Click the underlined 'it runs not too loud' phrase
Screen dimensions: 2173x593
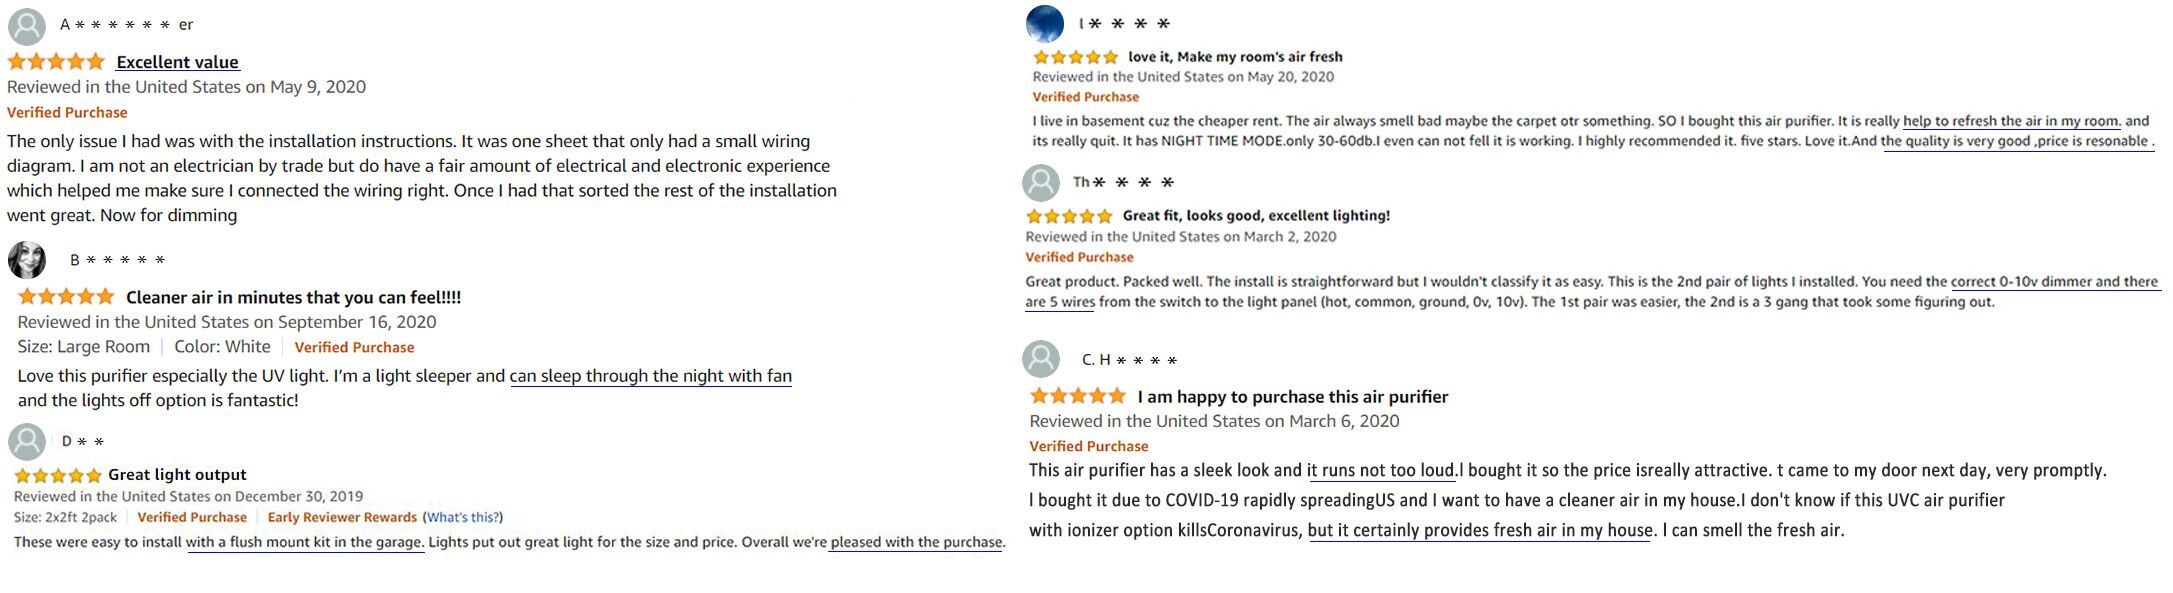click(x=1381, y=470)
